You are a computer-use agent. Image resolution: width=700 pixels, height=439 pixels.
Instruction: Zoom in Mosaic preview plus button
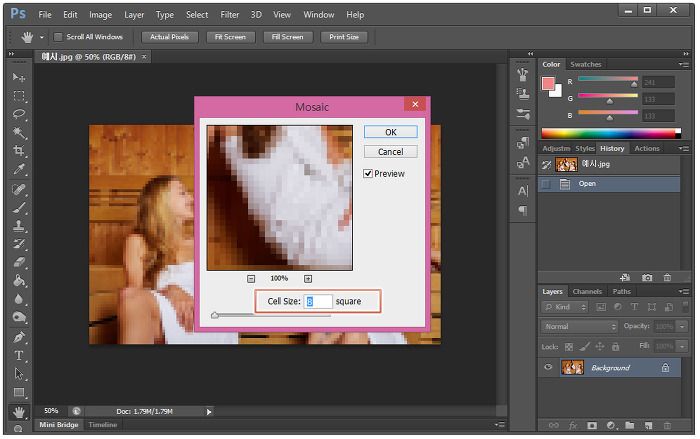pos(308,279)
